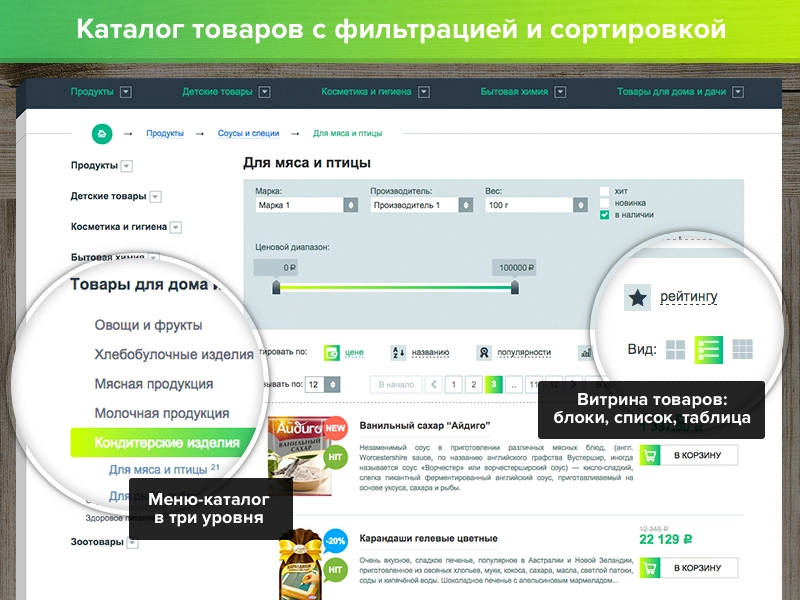Click the star icon next to рейтингу
The image size is (800, 600).
click(x=636, y=296)
